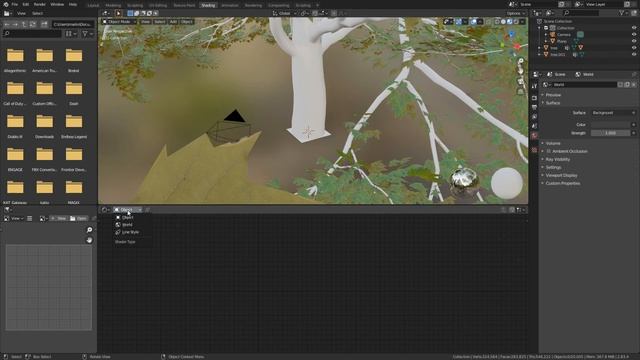Toggle X-ray mode in viewport
Screen dimensions: 640x360
point(489,21)
